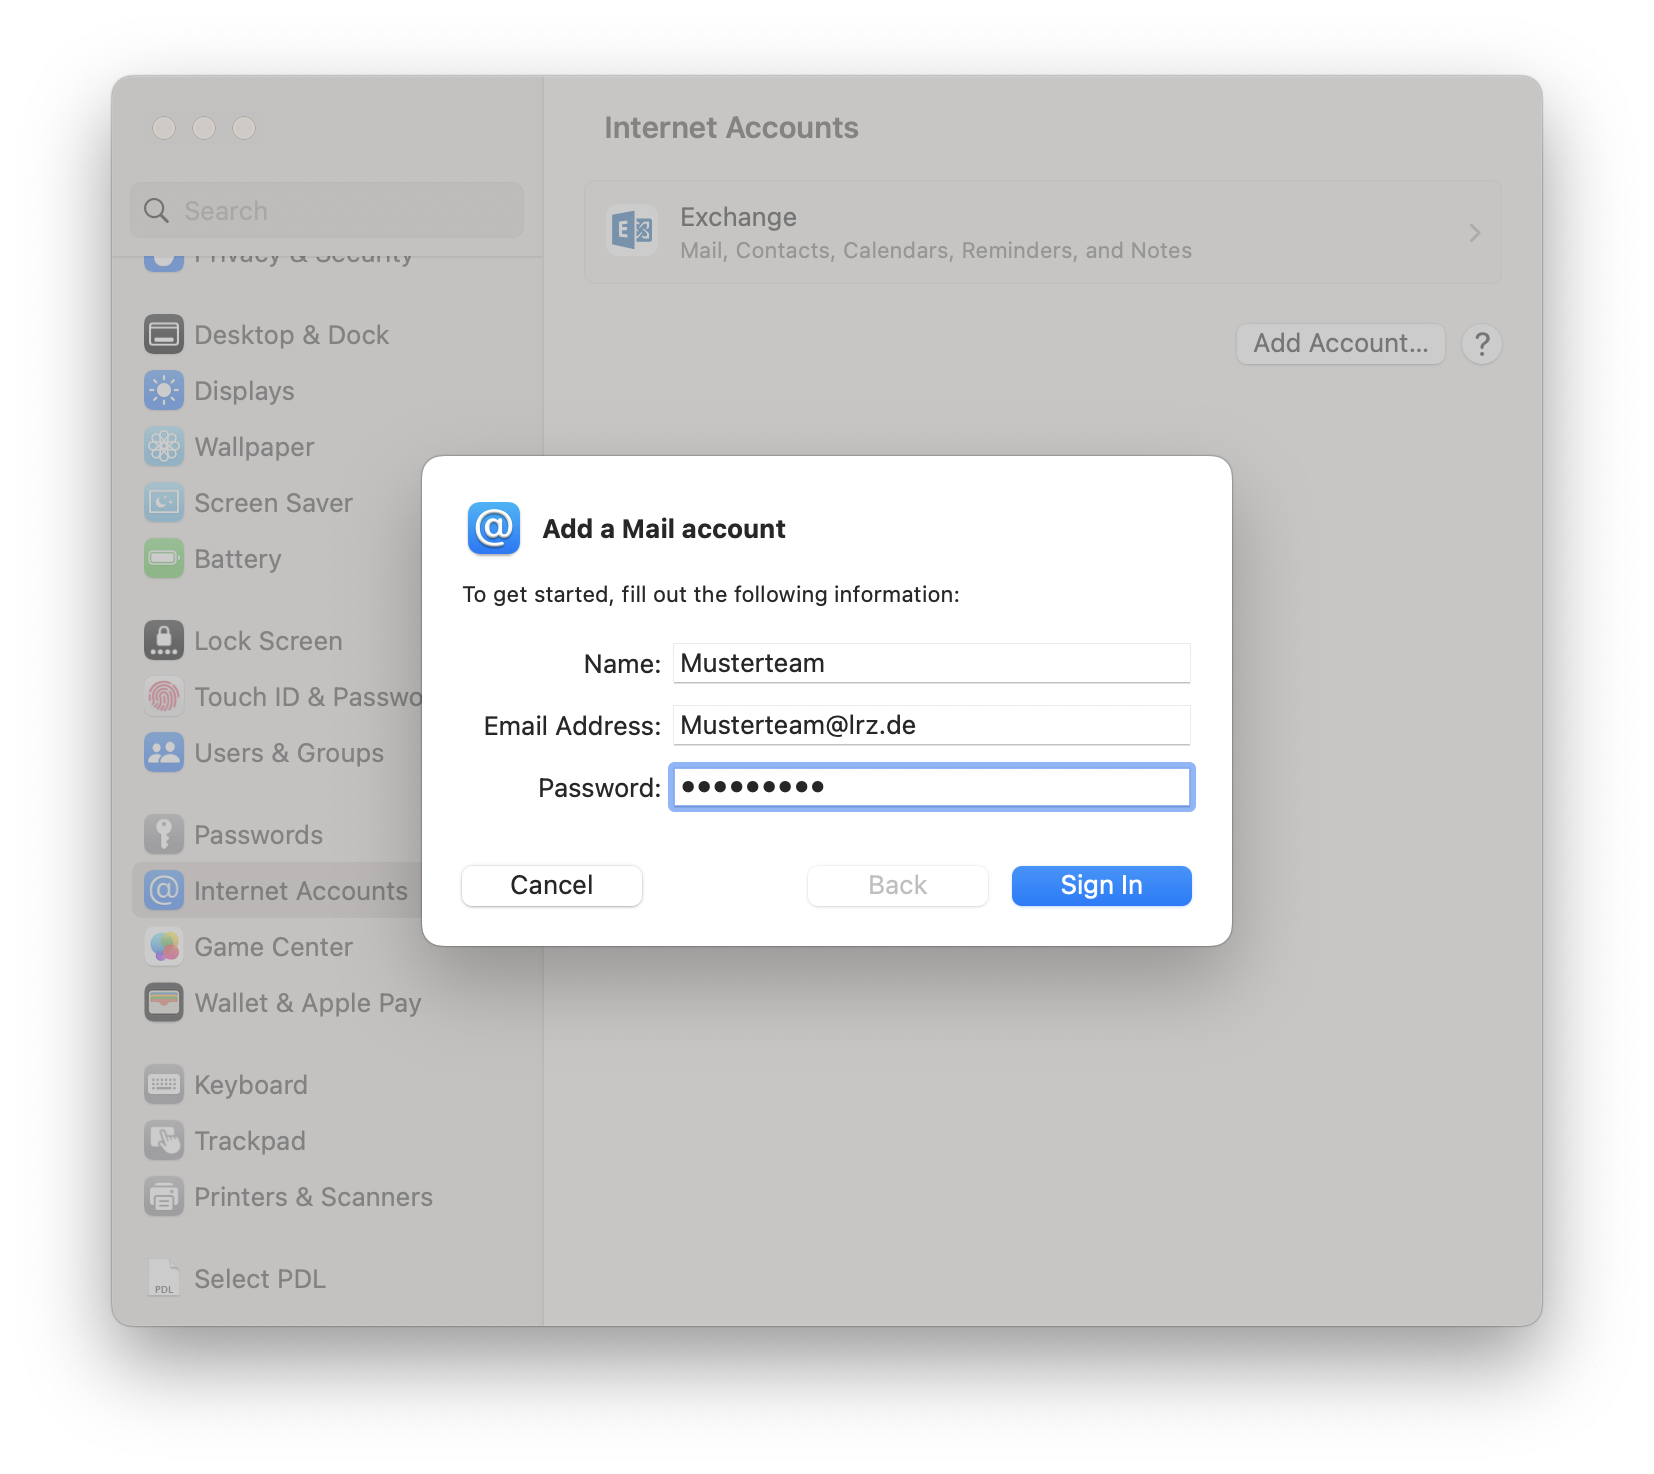Click the Touch ID & Password icon

pyautogui.click(x=163, y=696)
